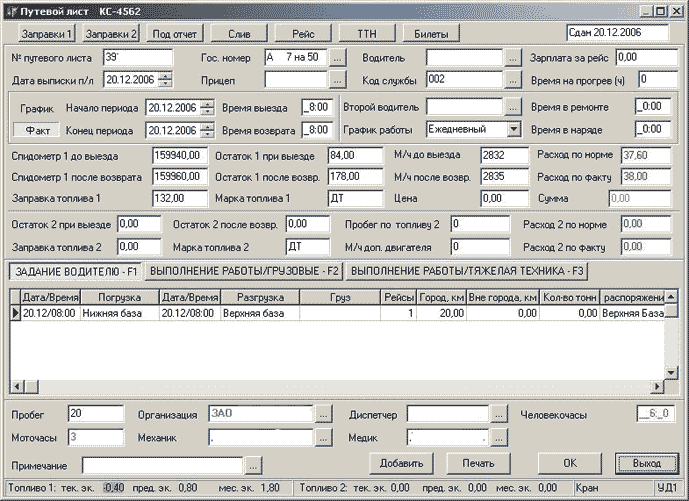Switch to ЗАДАНИЕ ВОДИТЕЛЮ - F1 tab
The image size is (689, 501).
(x=76, y=272)
